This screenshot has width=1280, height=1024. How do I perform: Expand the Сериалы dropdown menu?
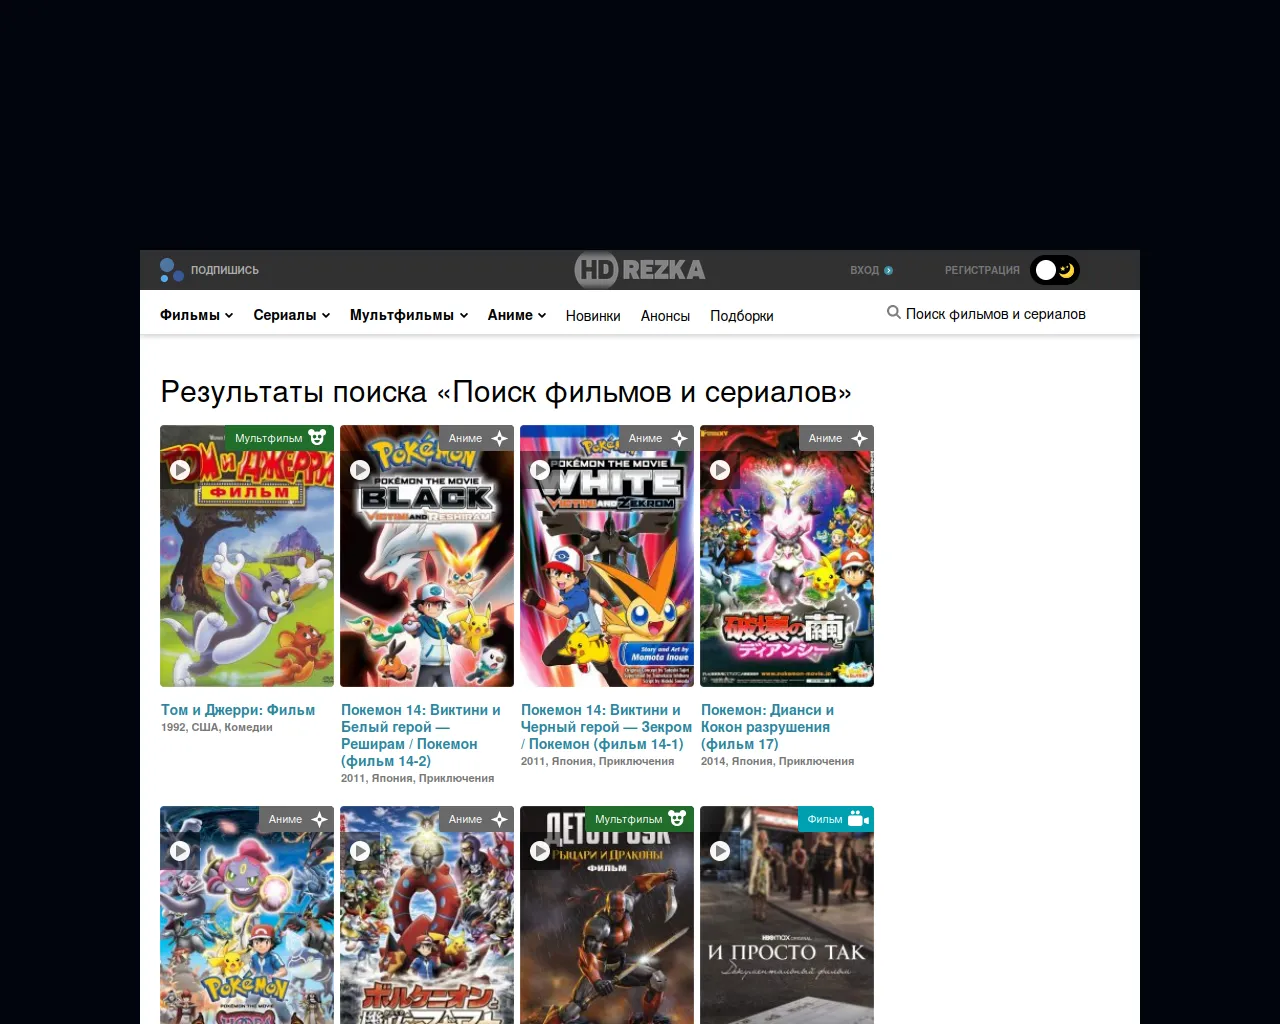(x=292, y=315)
